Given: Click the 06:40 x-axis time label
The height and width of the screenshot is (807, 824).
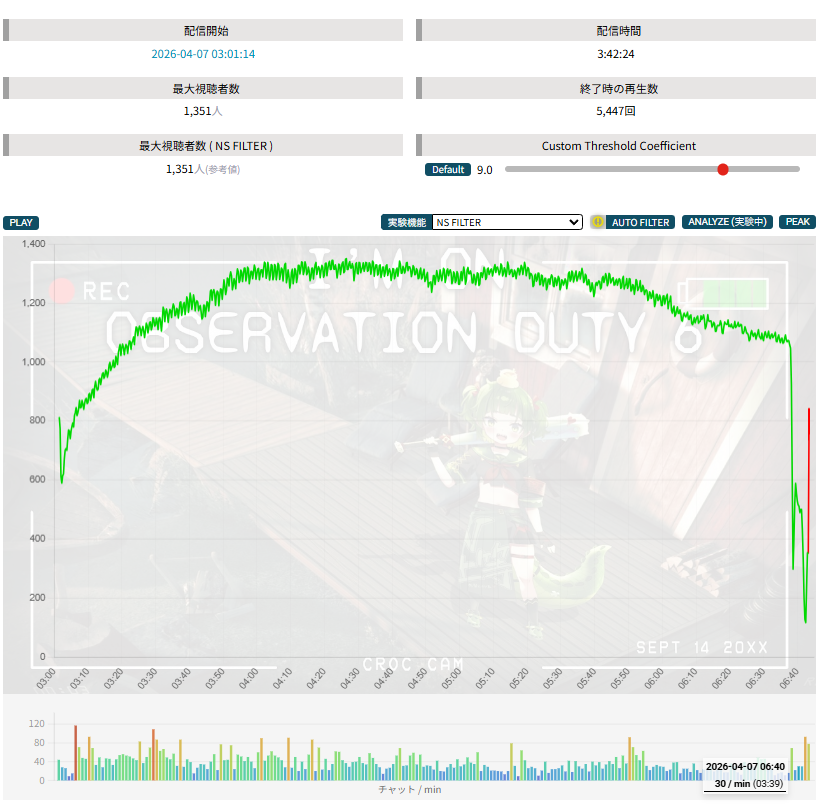Looking at the screenshot, I should tap(789, 678).
